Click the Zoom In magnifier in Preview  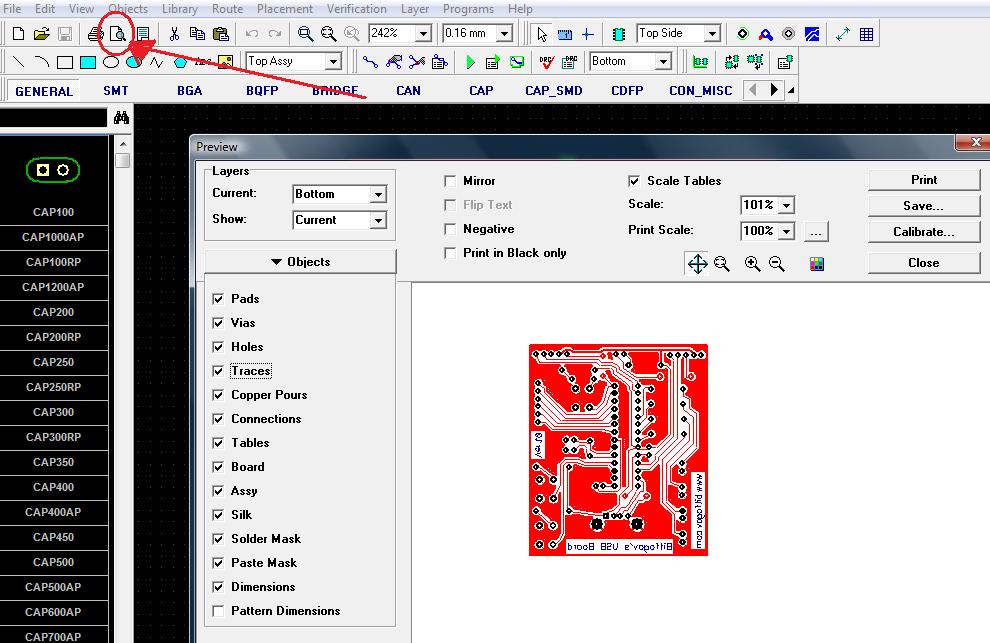point(752,263)
